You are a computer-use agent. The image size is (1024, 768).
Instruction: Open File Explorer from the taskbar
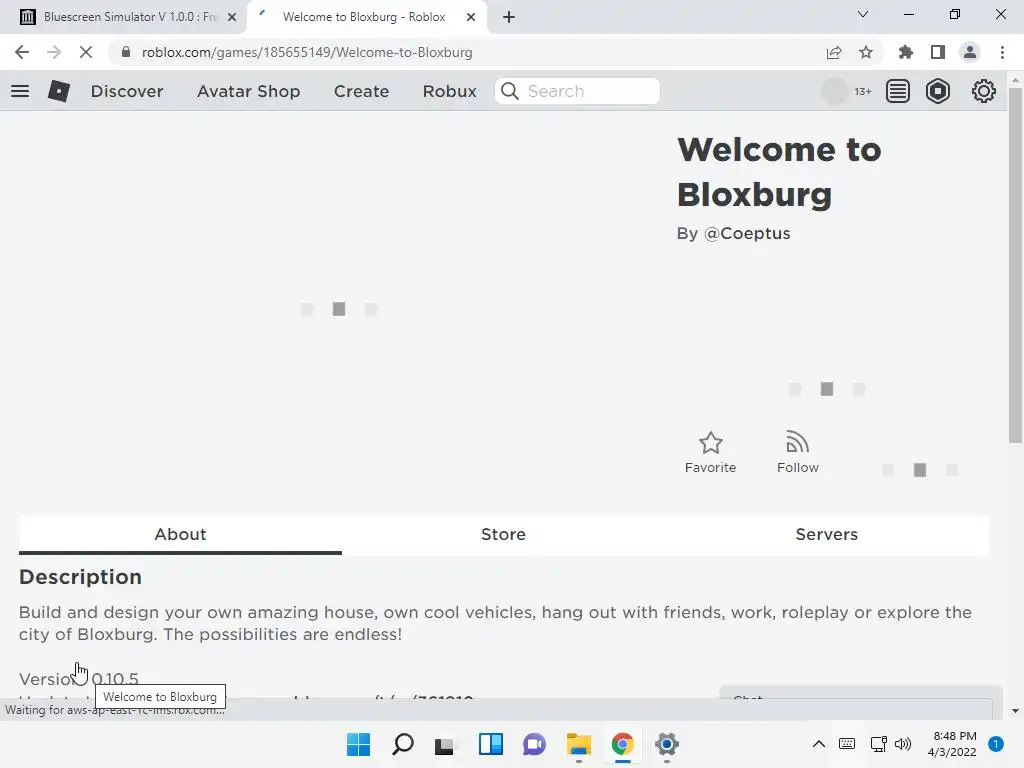pyautogui.click(x=579, y=744)
